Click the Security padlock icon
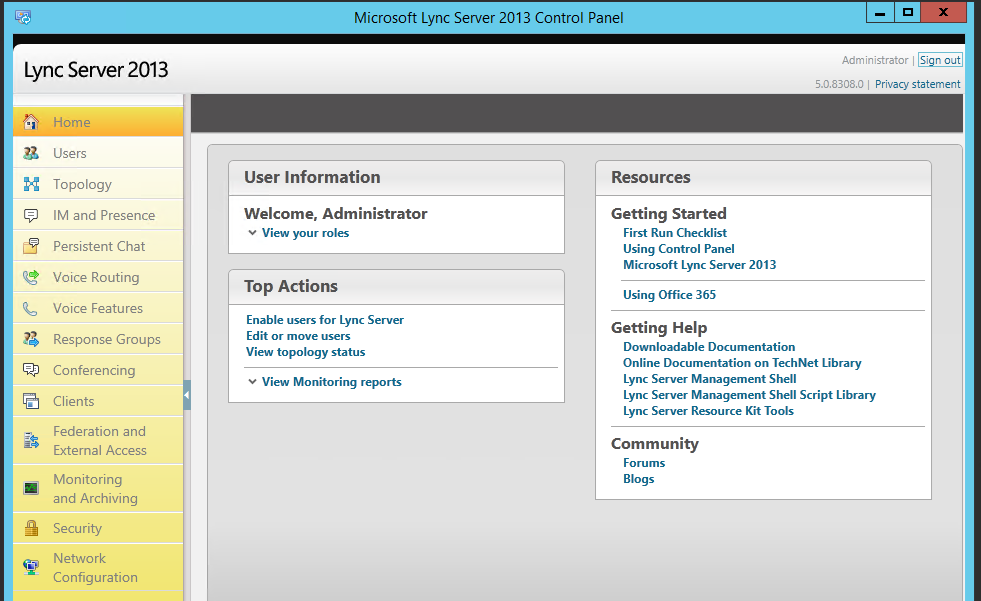Image resolution: width=981 pixels, height=601 pixels. click(31, 528)
